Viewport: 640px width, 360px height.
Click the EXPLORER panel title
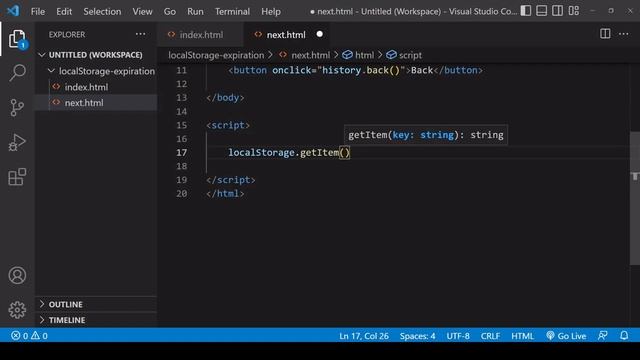67,34
